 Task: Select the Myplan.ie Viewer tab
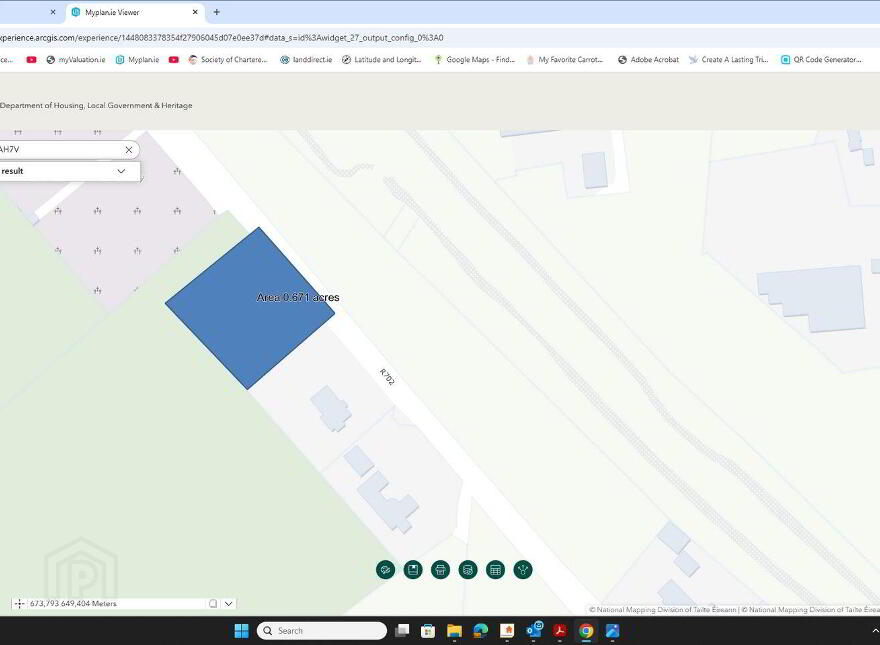tap(135, 12)
